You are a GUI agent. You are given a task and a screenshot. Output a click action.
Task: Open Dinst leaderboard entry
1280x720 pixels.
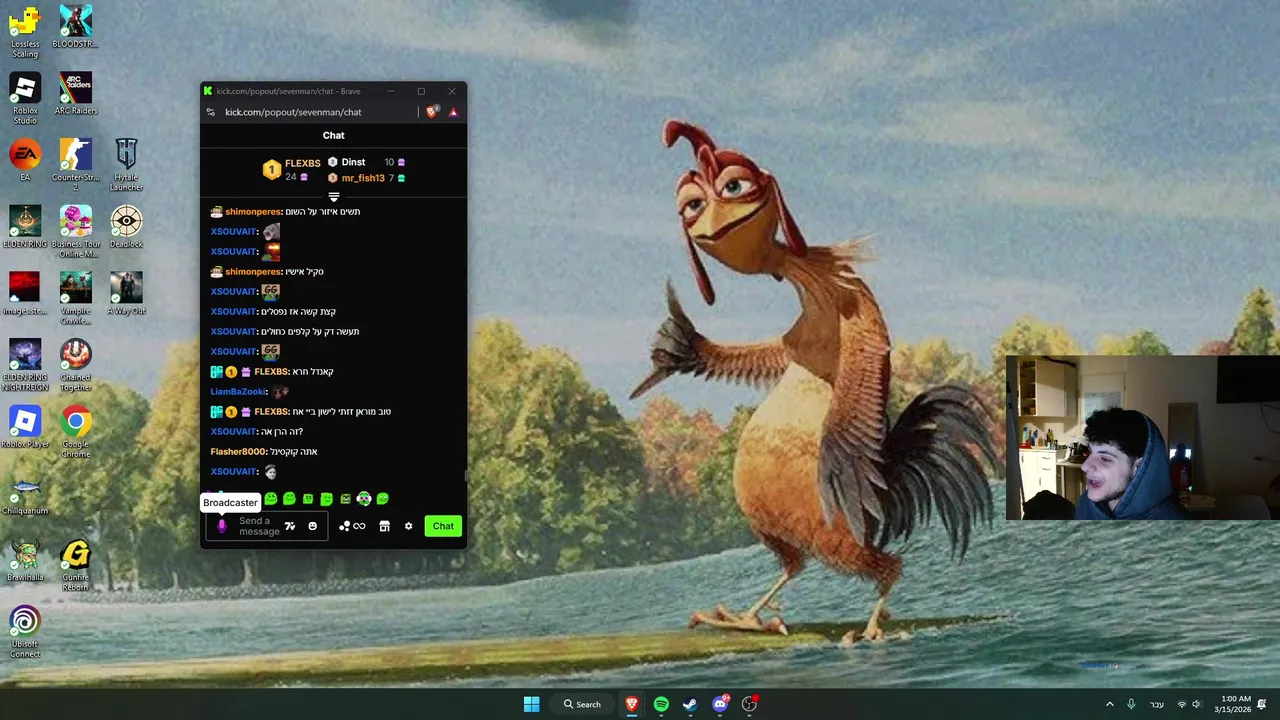[366, 162]
